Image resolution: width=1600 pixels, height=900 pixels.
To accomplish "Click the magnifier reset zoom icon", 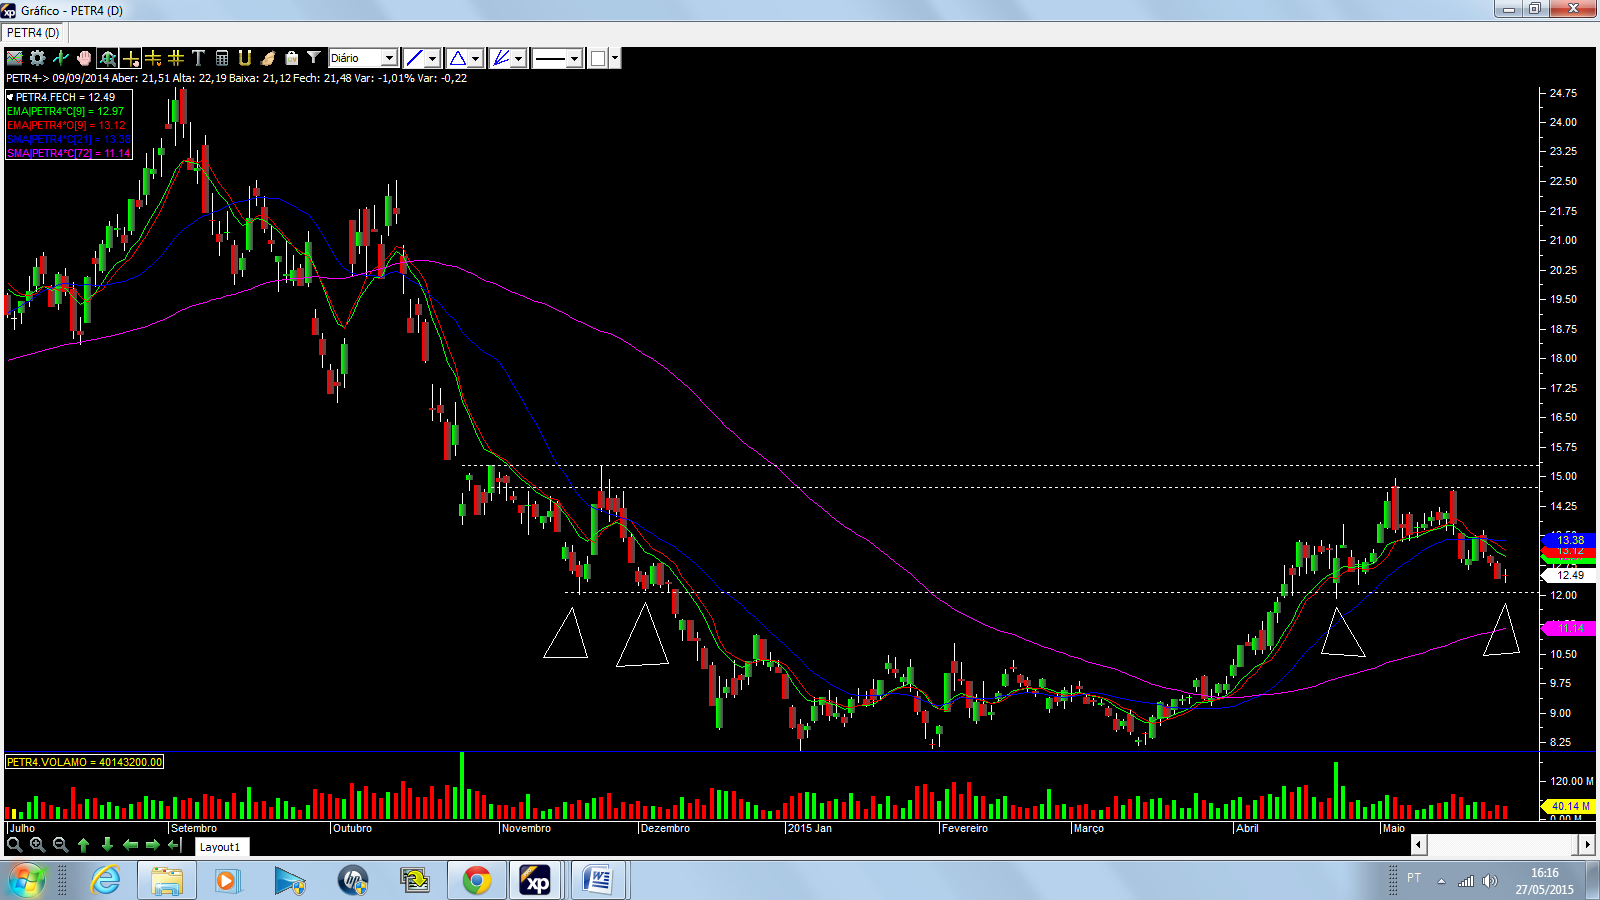I will tap(14, 845).
